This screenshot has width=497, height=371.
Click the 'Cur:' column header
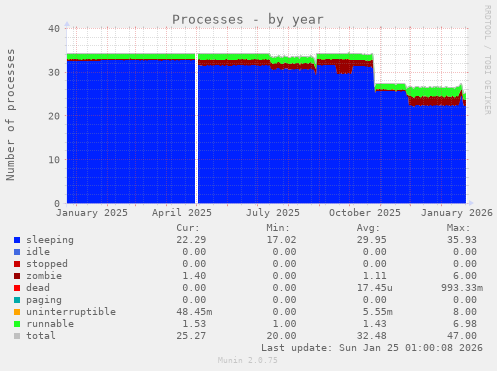188,228
